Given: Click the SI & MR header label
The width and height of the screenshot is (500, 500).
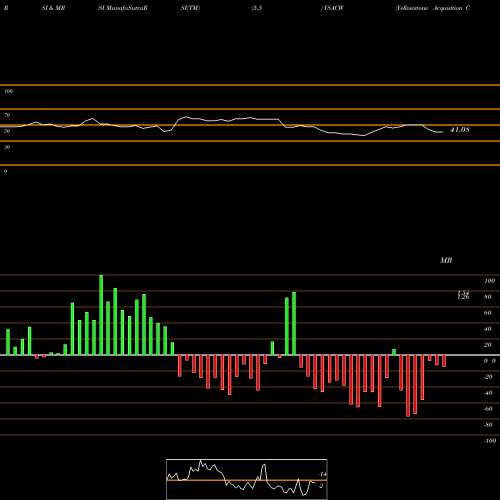Looking at the screenshot, I should click(53, 8).
